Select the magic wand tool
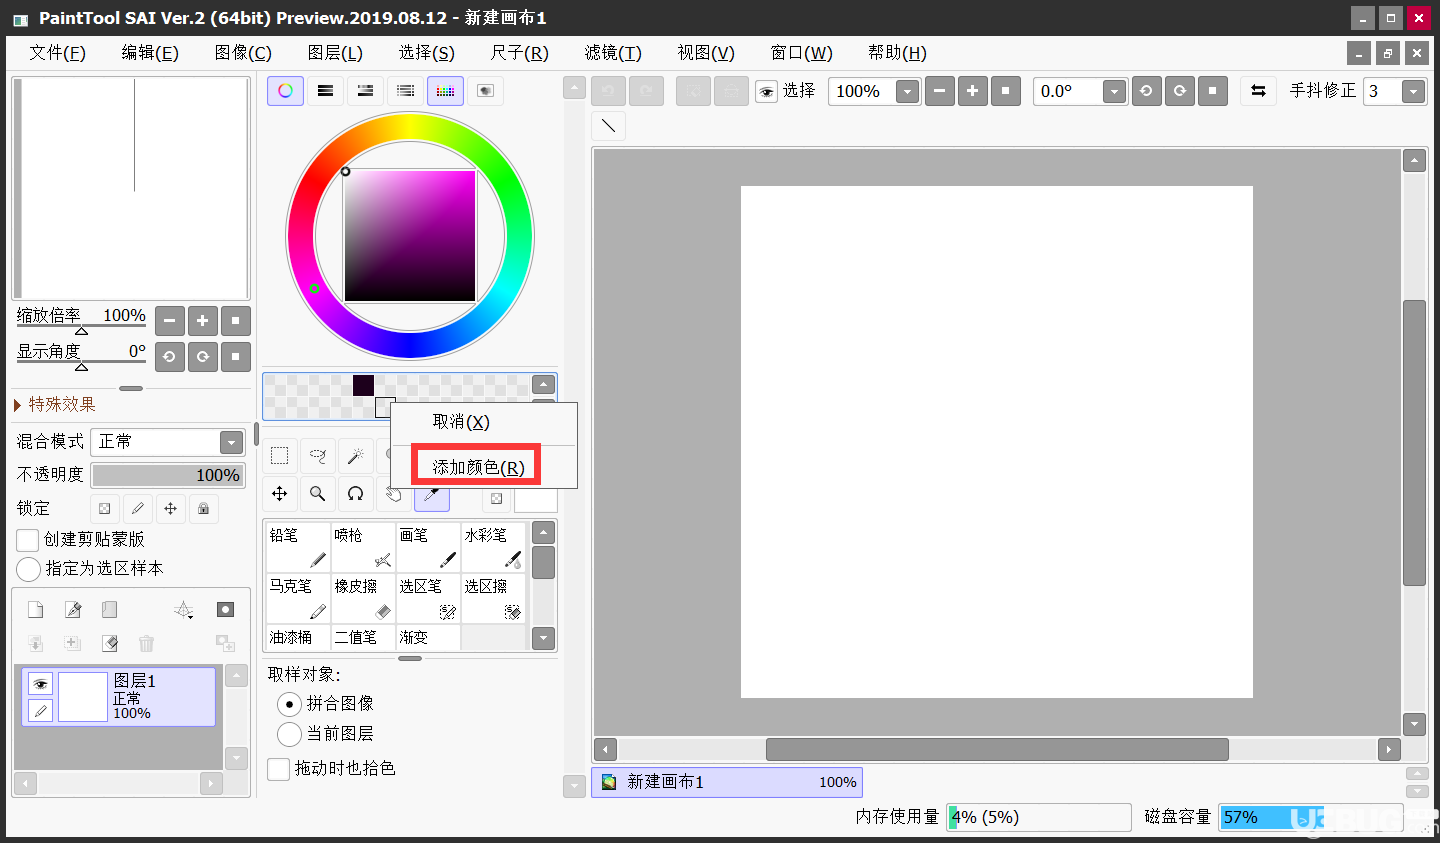The width and height of the screenshot is (1440, 843). (355, 456)
